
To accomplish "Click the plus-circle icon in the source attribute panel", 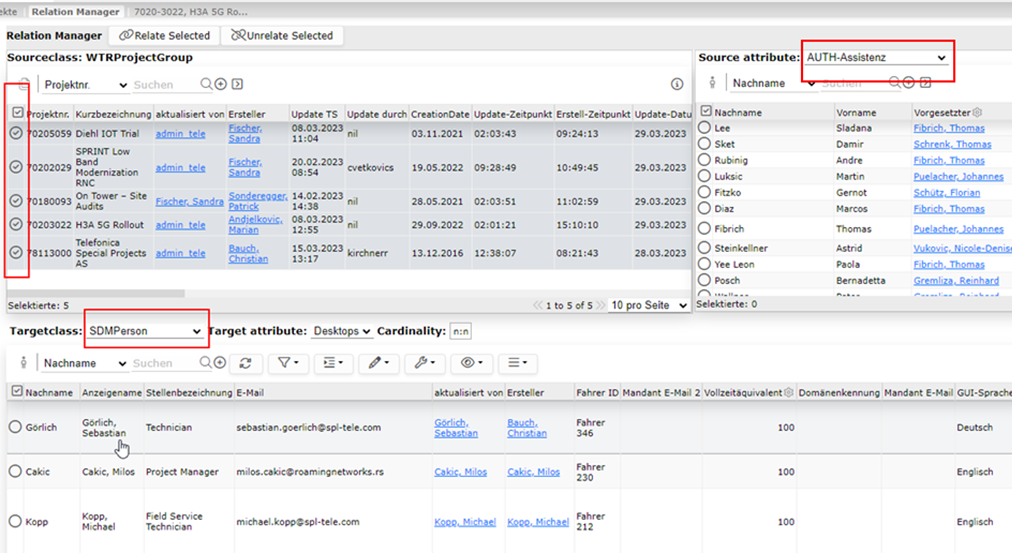I will pyautogui.click(x=909, y=83).
